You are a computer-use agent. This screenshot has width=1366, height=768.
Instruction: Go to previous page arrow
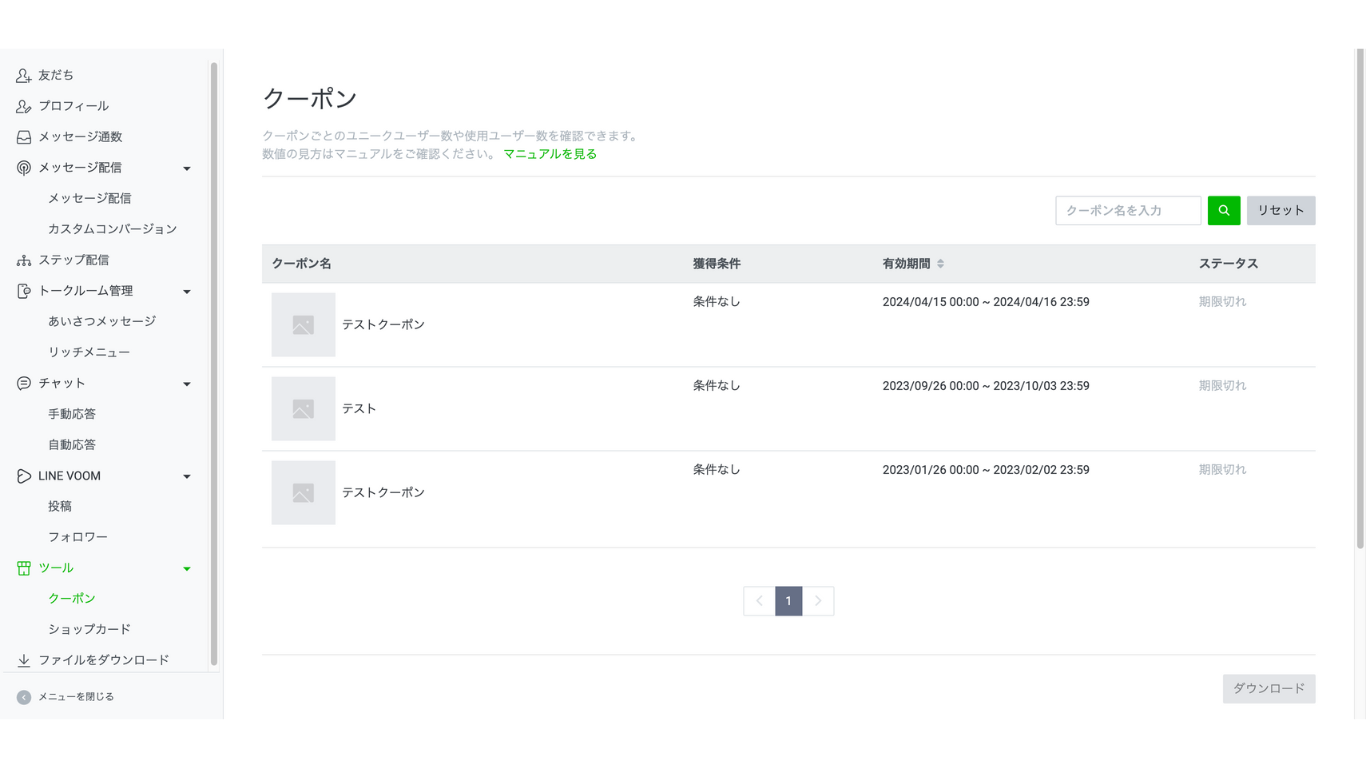point(759,601)
